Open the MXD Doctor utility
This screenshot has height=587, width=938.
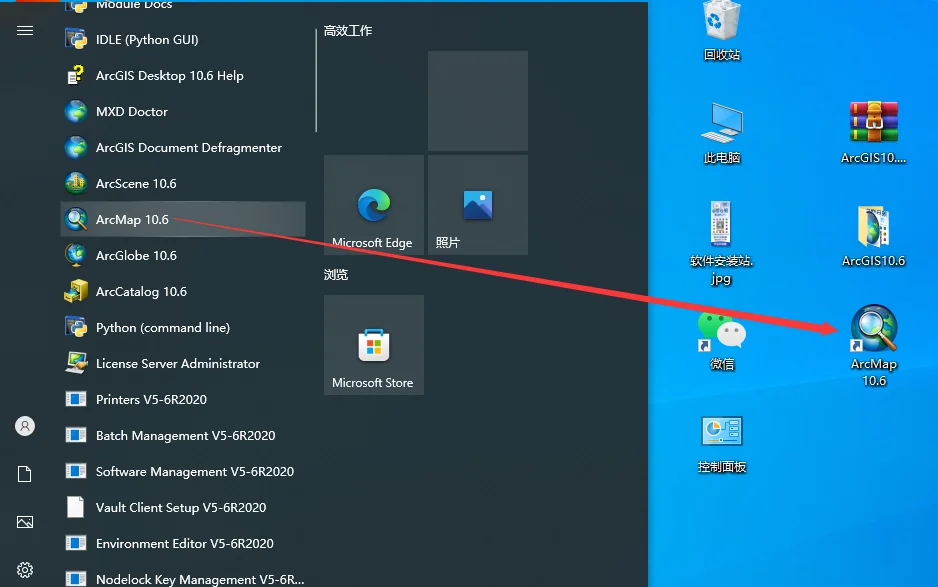pos(183,111)
